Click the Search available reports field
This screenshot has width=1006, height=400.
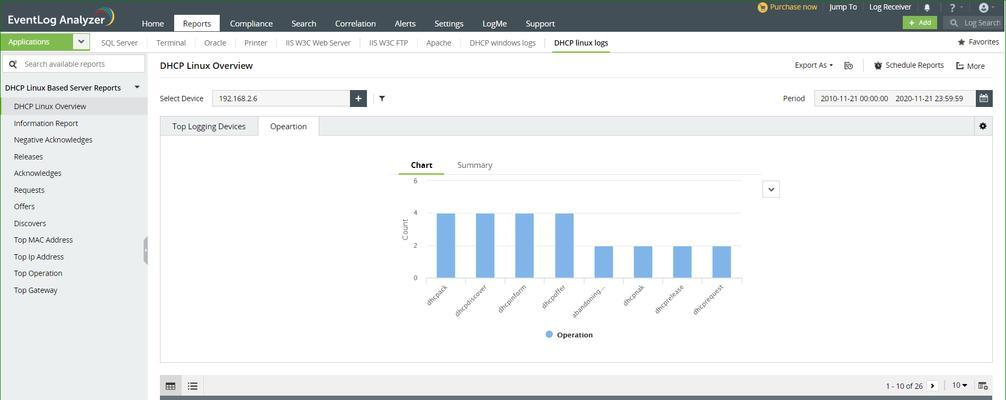point(74,64)
